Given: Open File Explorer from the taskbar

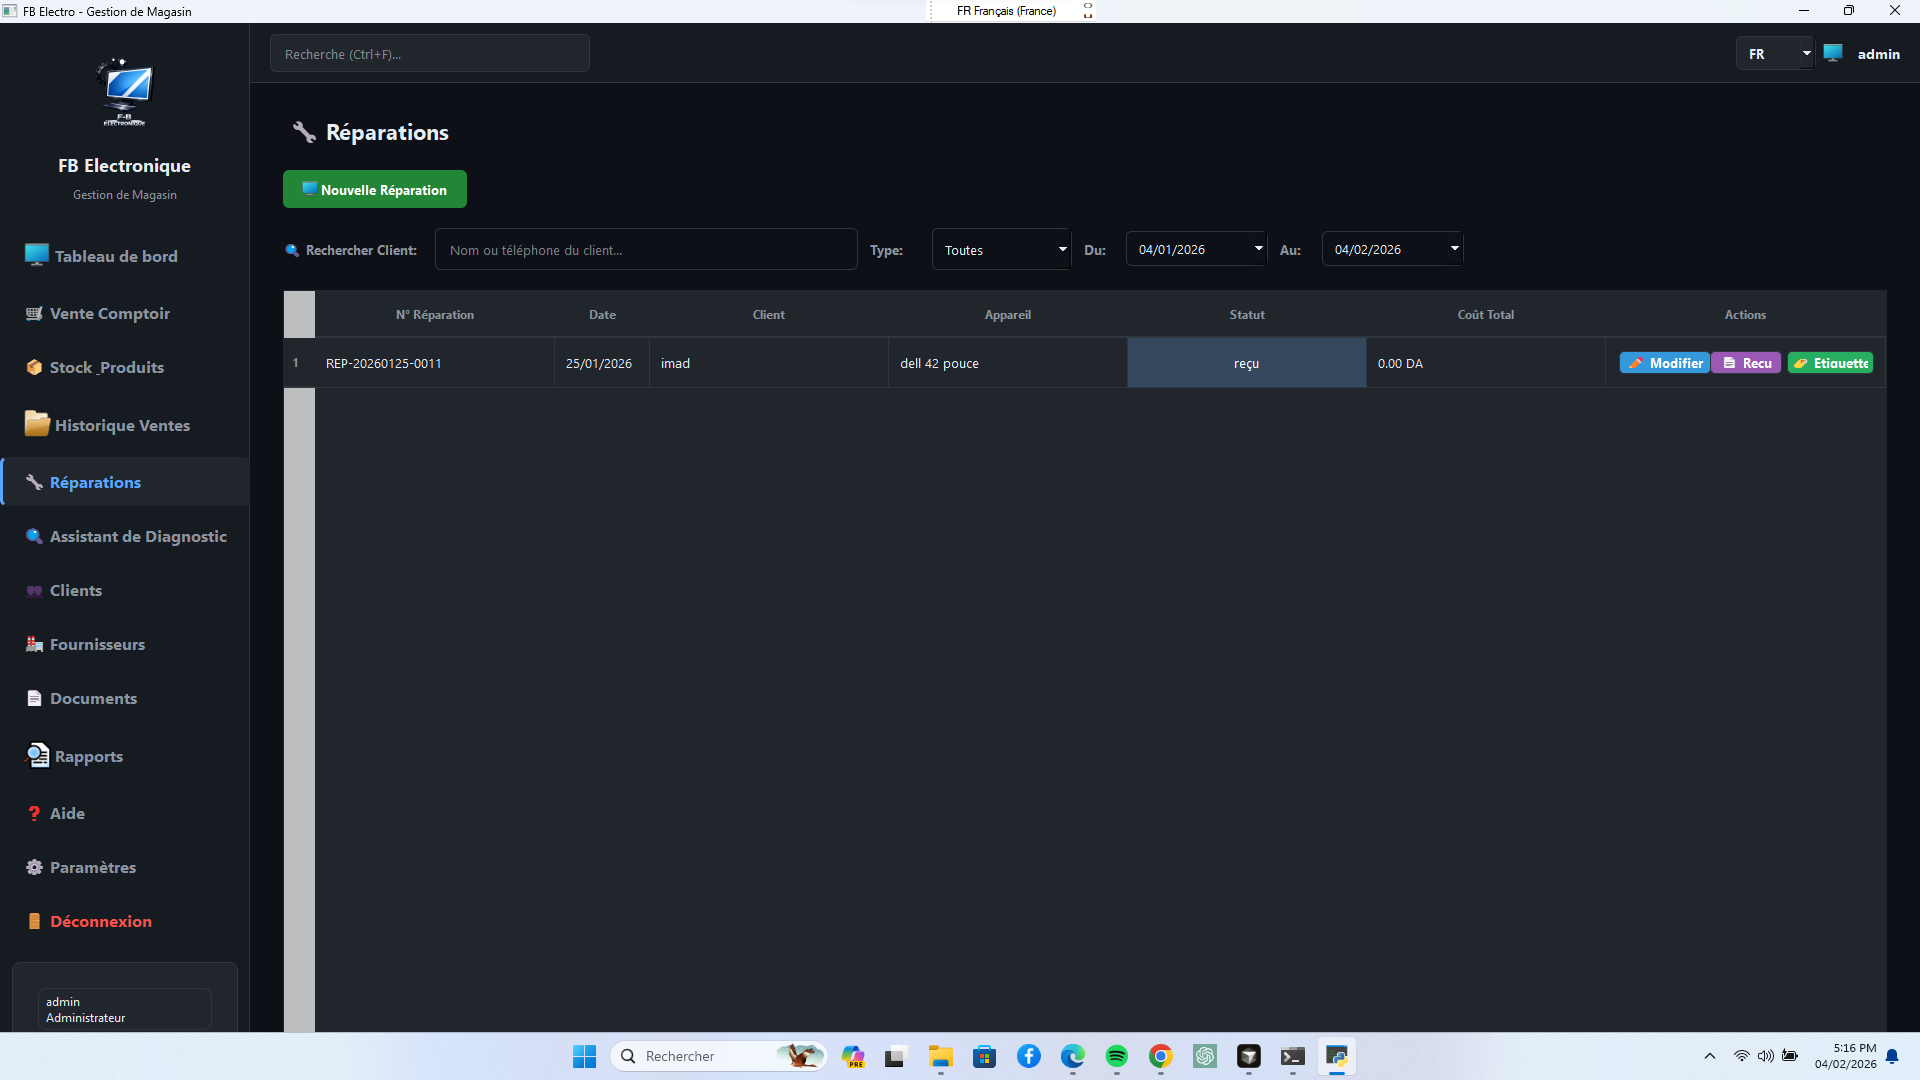Looking at the screenshot, I should pos(940,1056).
